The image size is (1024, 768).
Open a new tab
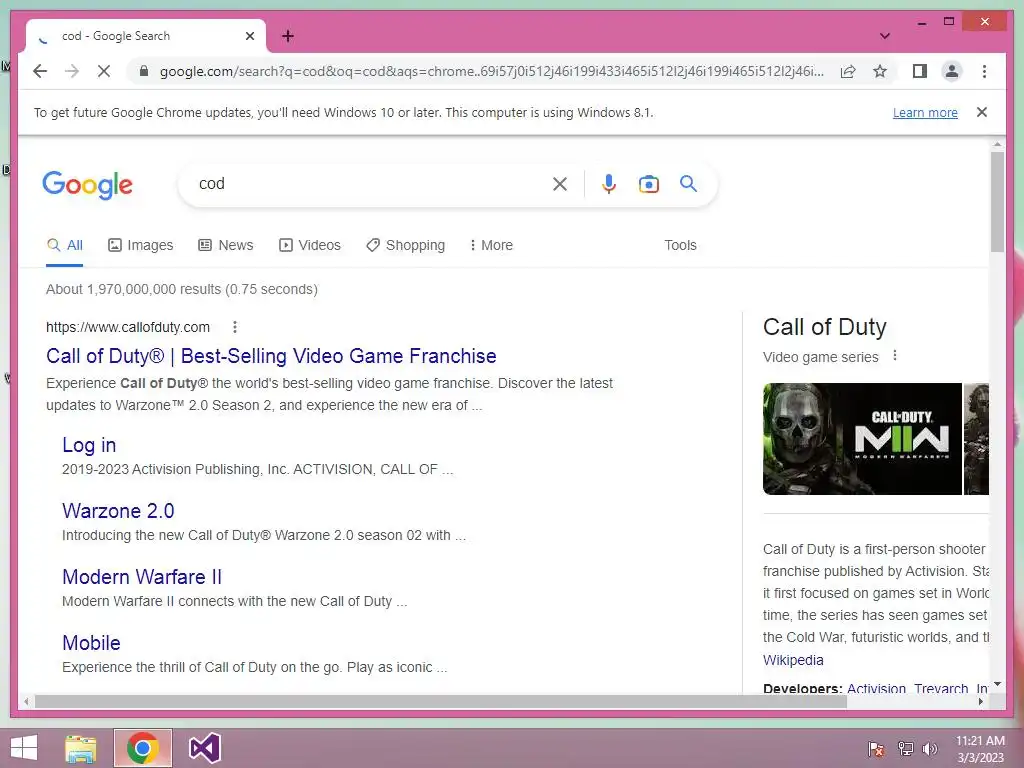[x=288, y=36]
